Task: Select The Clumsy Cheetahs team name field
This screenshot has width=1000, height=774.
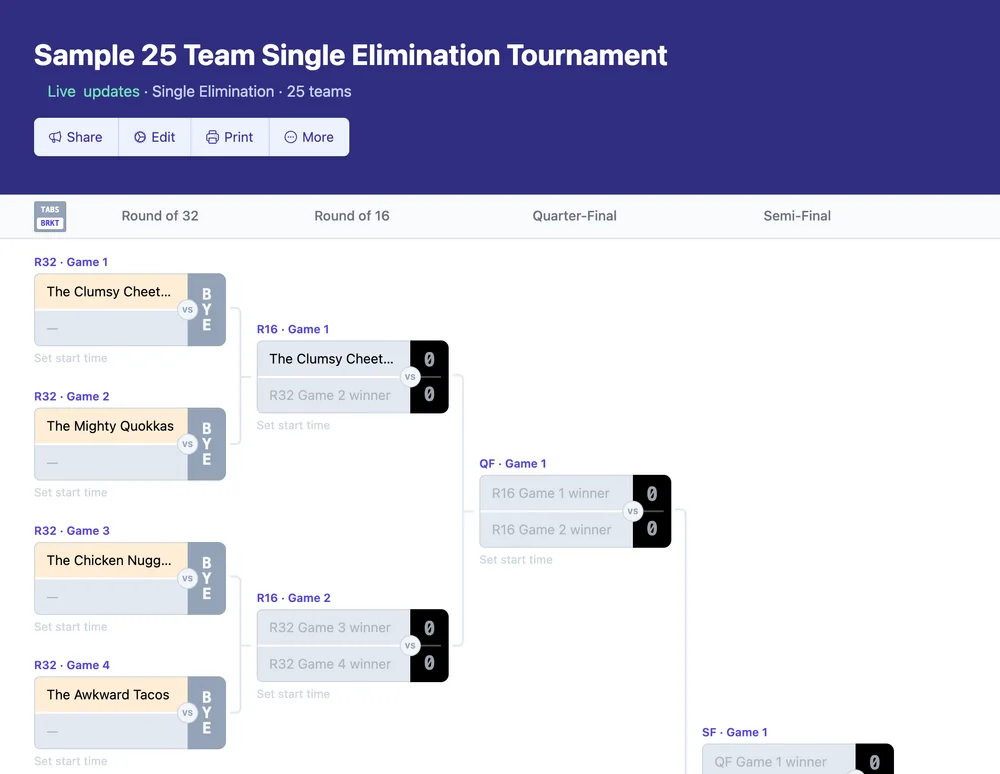Action: [x=110, y=291]
